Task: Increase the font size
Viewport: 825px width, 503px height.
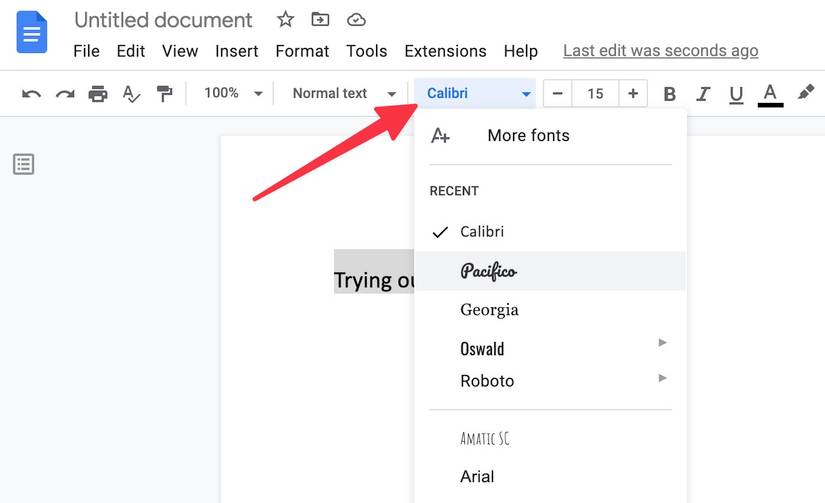Action: pyautogui.click(x=633, y=94)
